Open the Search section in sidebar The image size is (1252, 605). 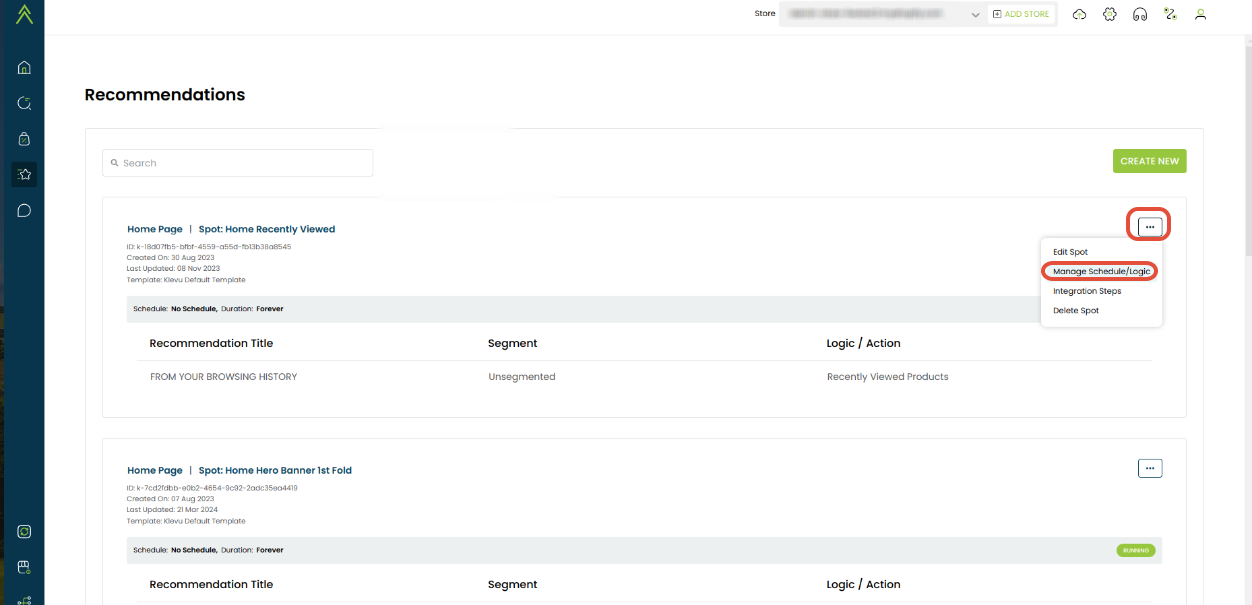click(24, 103)
